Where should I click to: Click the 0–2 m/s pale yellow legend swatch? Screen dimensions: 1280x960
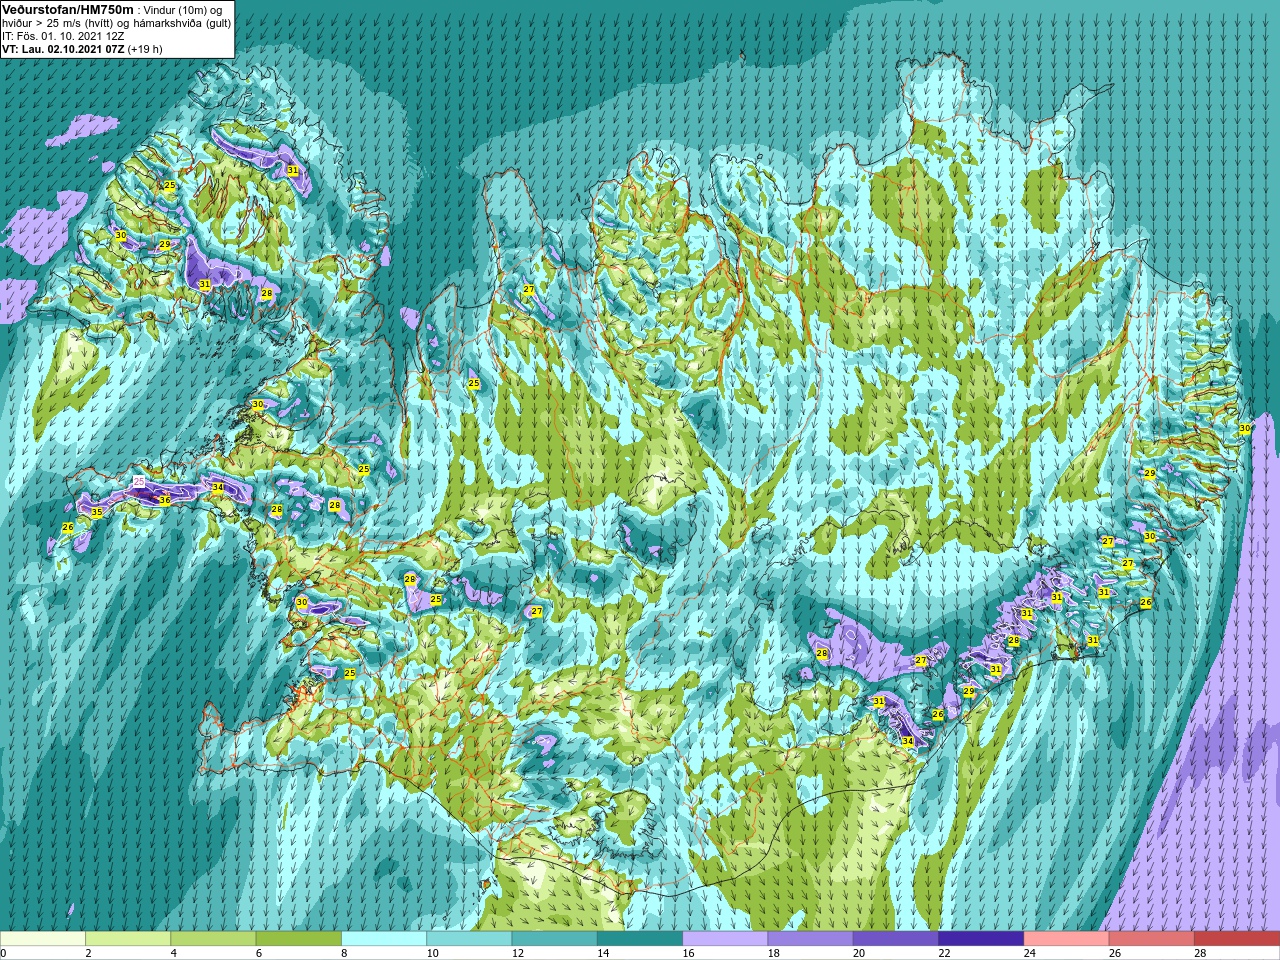click(x=43, y=939)
